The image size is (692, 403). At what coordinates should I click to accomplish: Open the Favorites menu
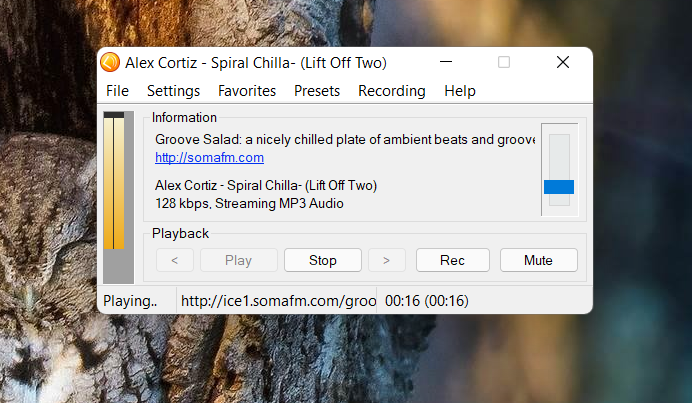[x=247, y=91]
